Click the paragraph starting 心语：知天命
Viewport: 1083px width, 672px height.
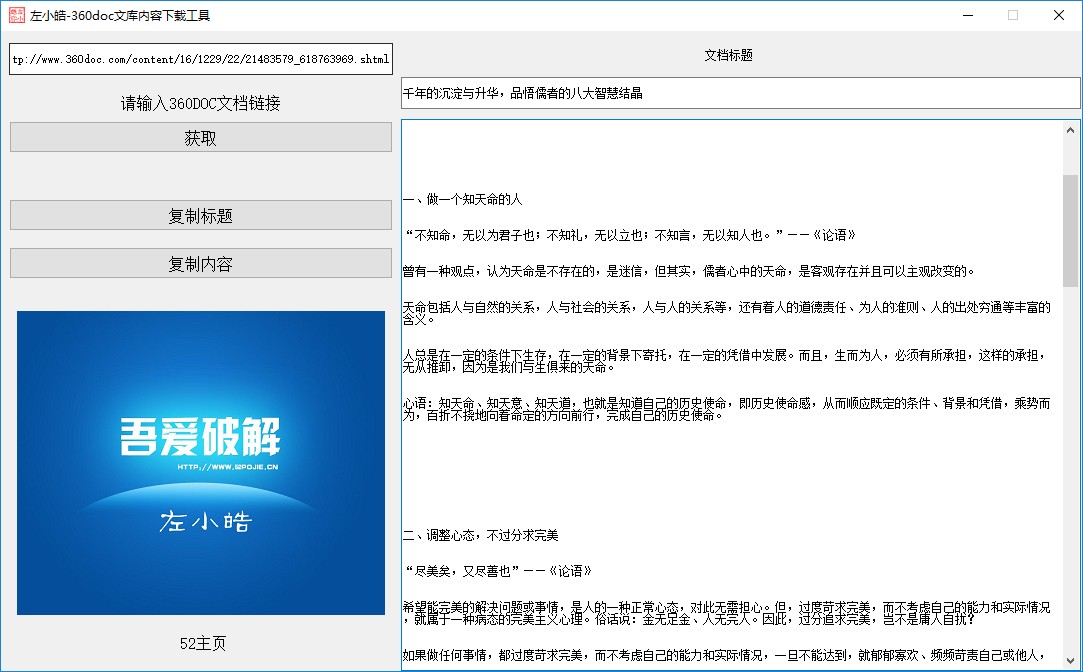[727, 409]
